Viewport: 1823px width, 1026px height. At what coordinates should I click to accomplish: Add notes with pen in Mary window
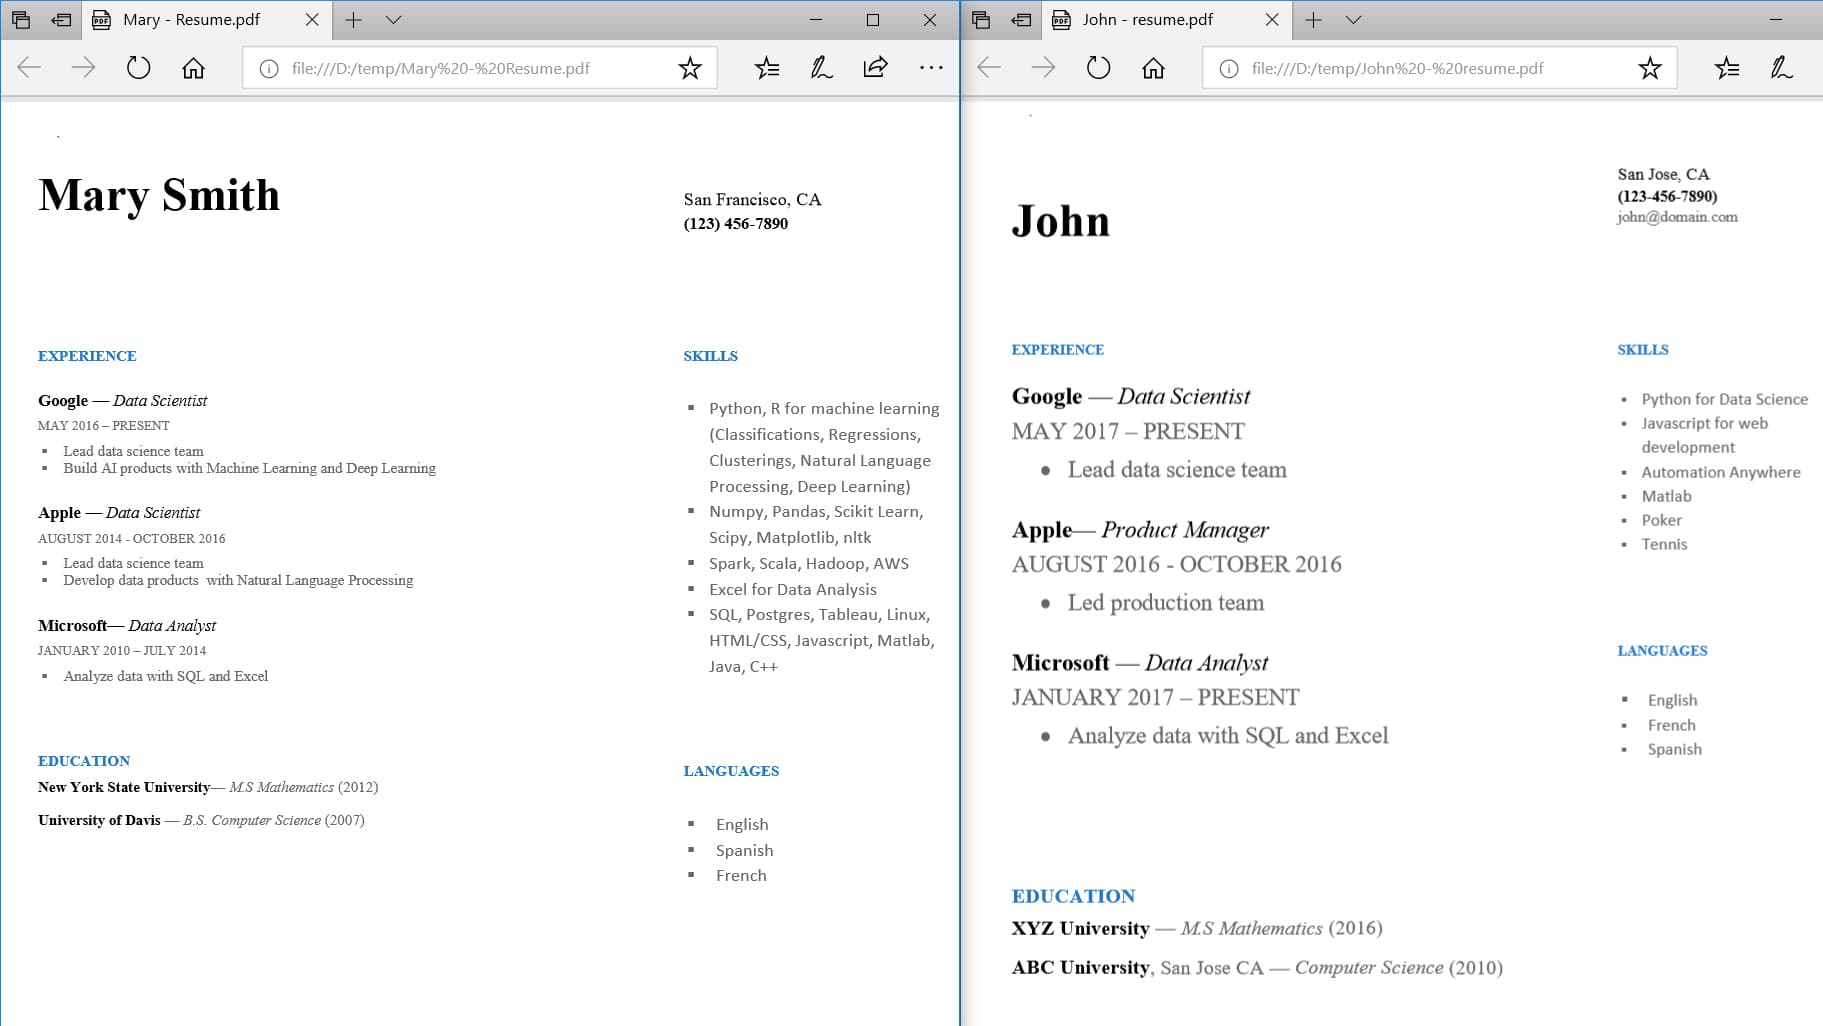tap(821, 68)
